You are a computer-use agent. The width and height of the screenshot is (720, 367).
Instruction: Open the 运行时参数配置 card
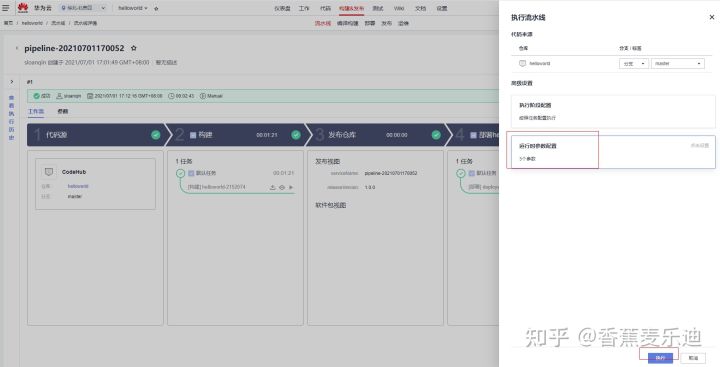coord(613,152)
